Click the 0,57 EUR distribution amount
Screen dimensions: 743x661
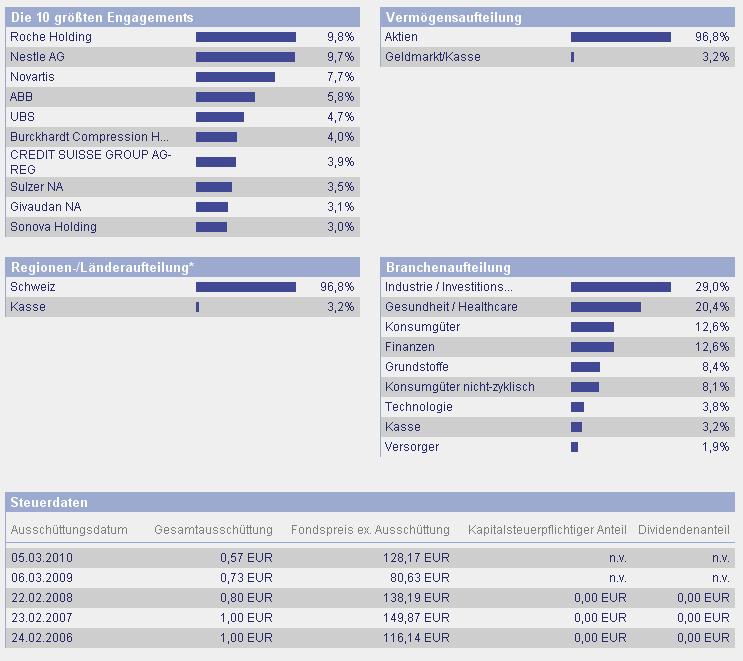click(246, 558)
